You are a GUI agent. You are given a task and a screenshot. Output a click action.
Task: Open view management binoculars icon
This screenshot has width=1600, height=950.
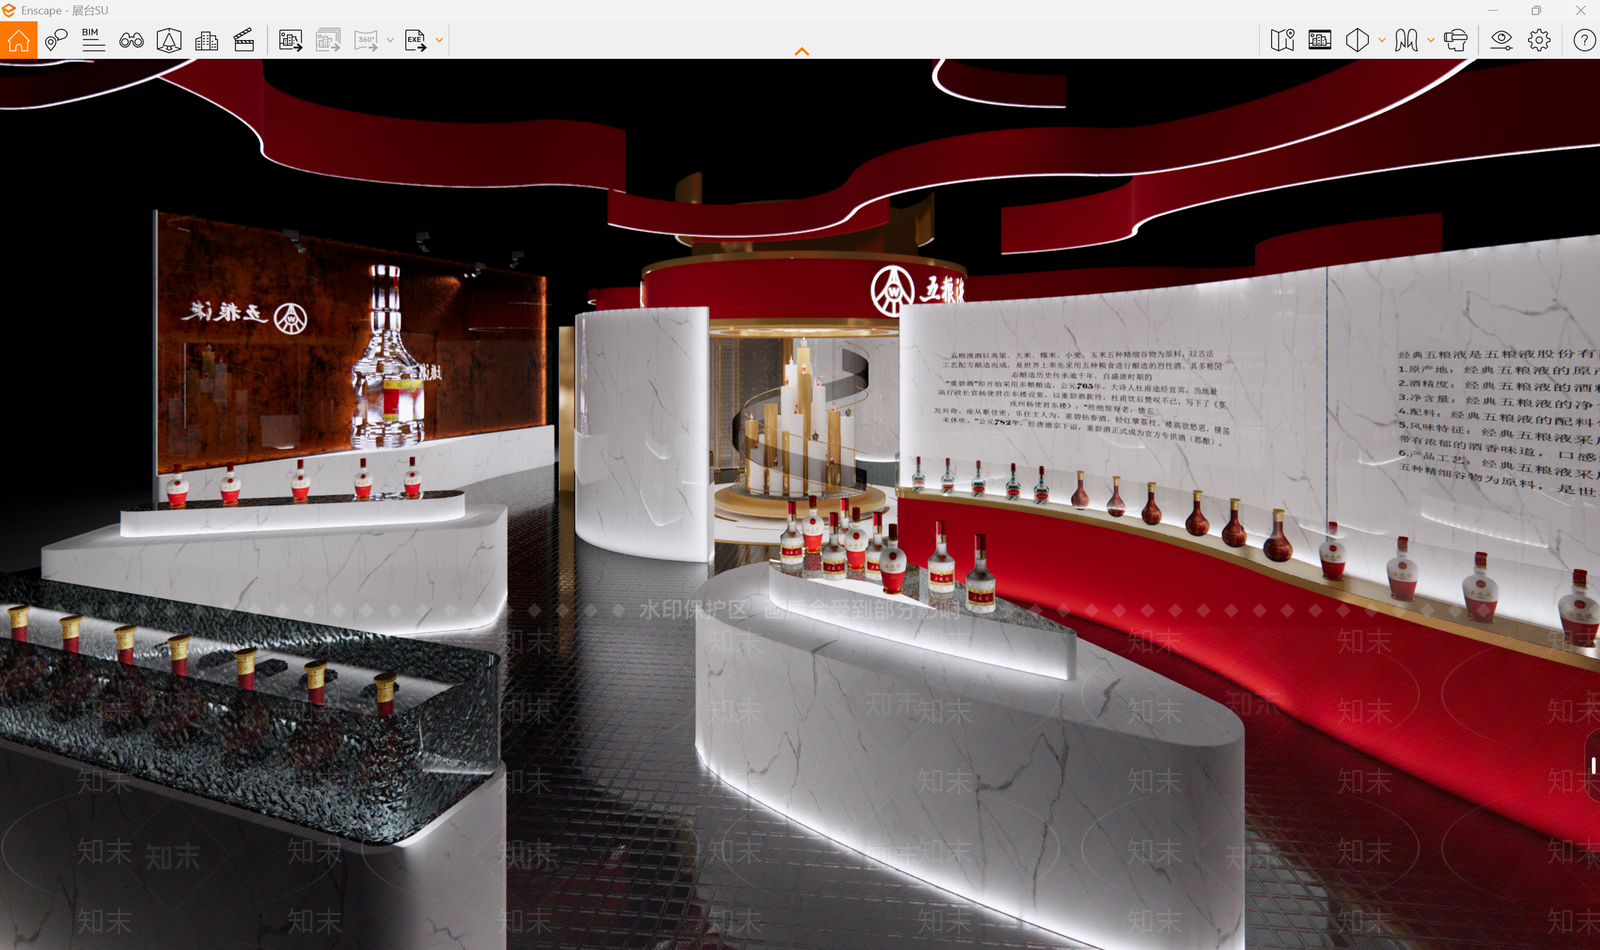[x=131, y=40]
